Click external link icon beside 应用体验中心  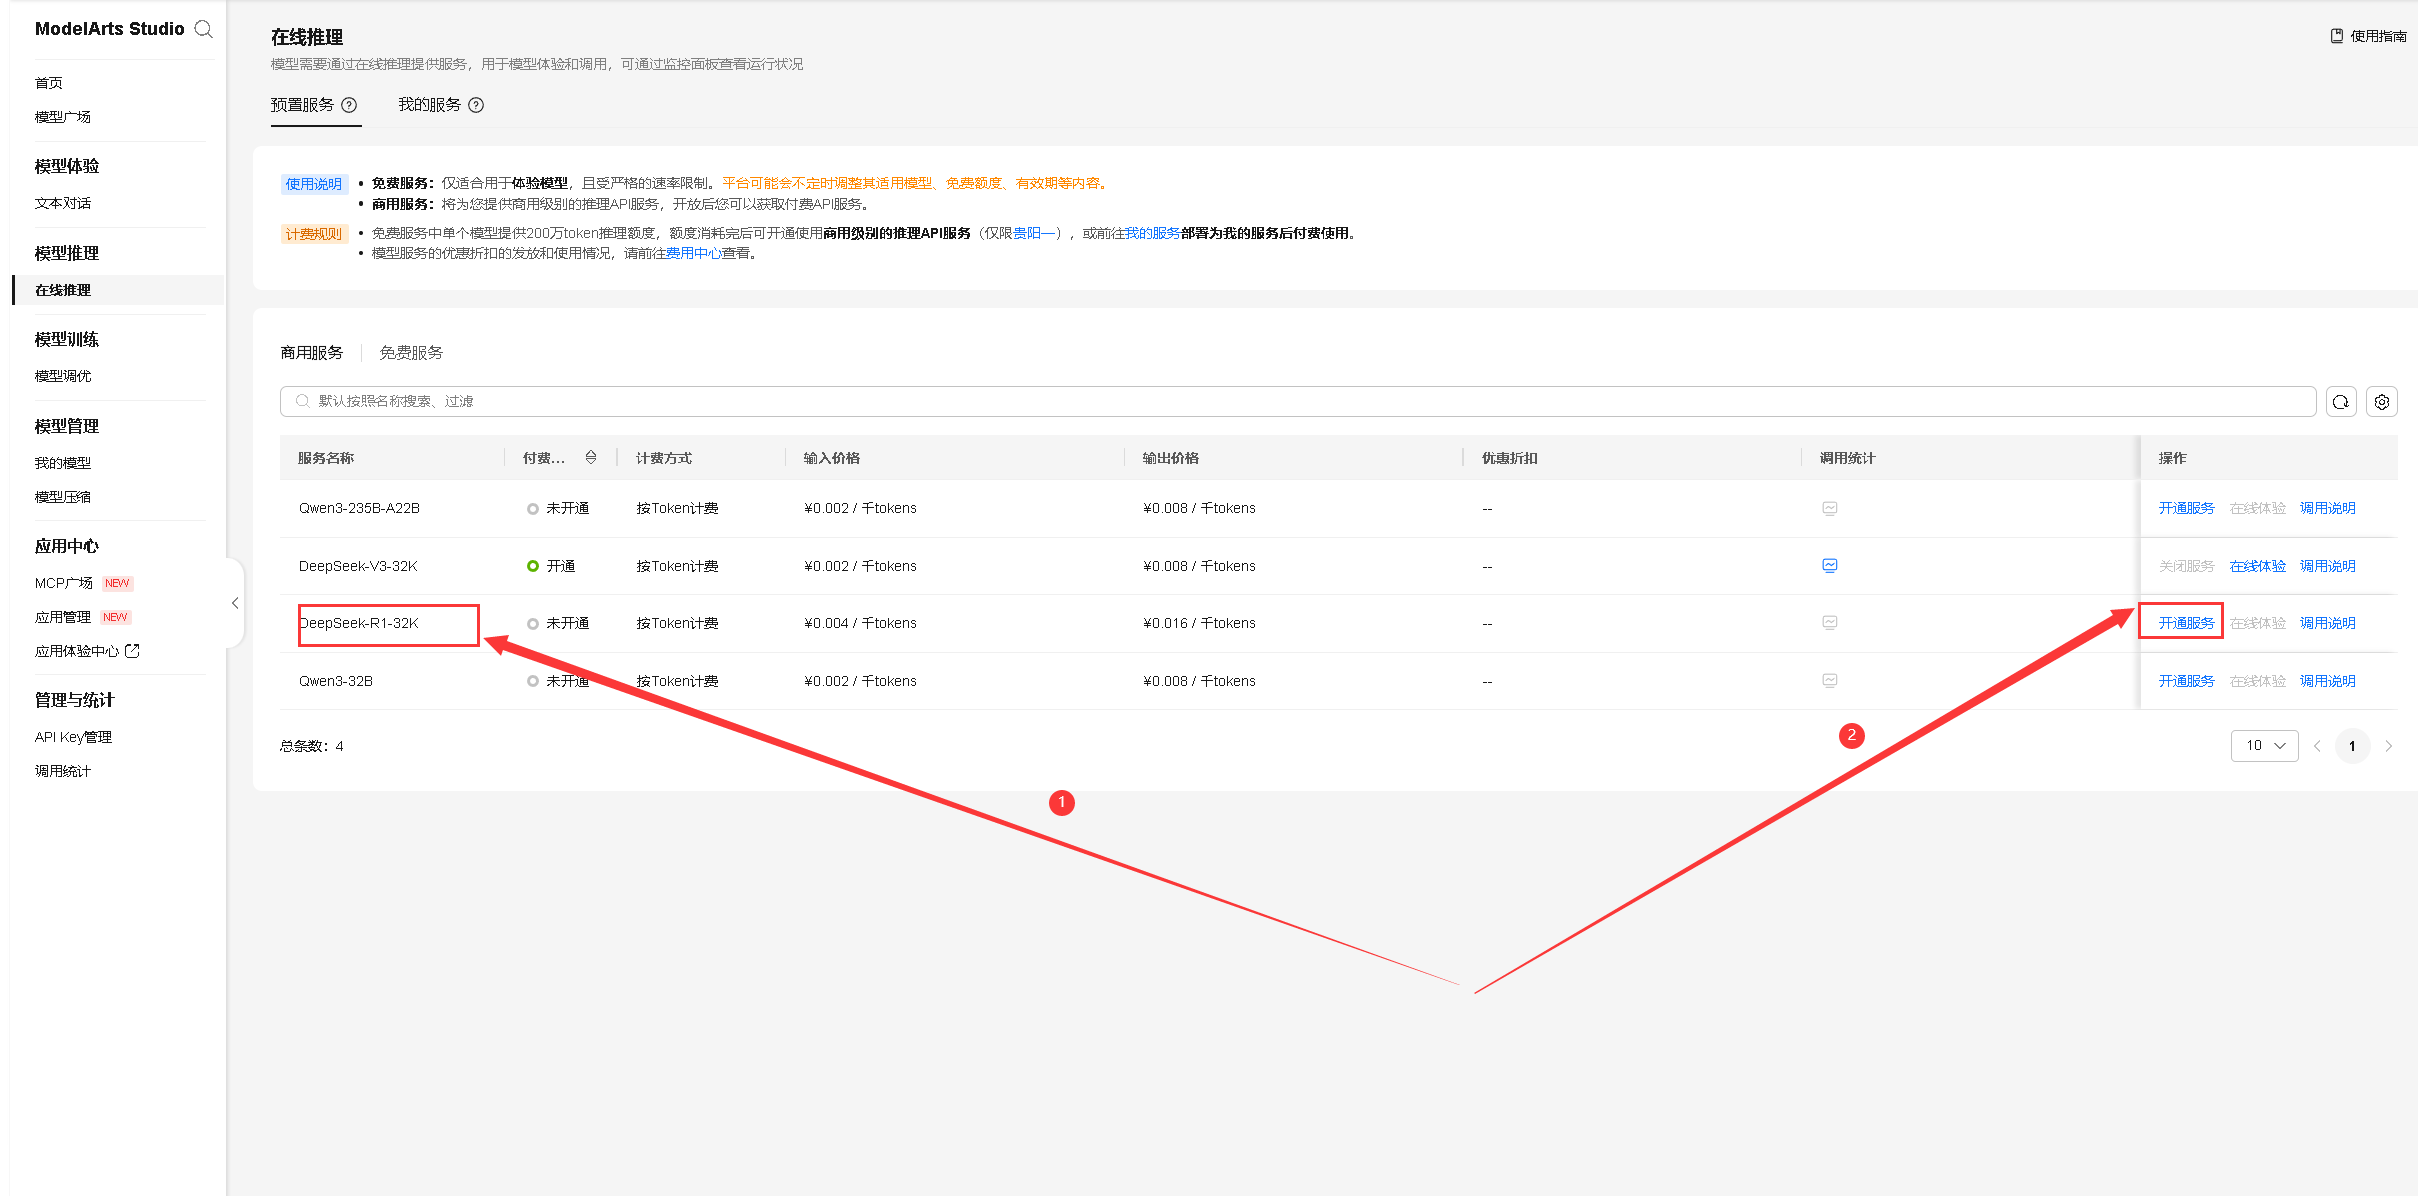pyautogui.click(x=132, y=651)
